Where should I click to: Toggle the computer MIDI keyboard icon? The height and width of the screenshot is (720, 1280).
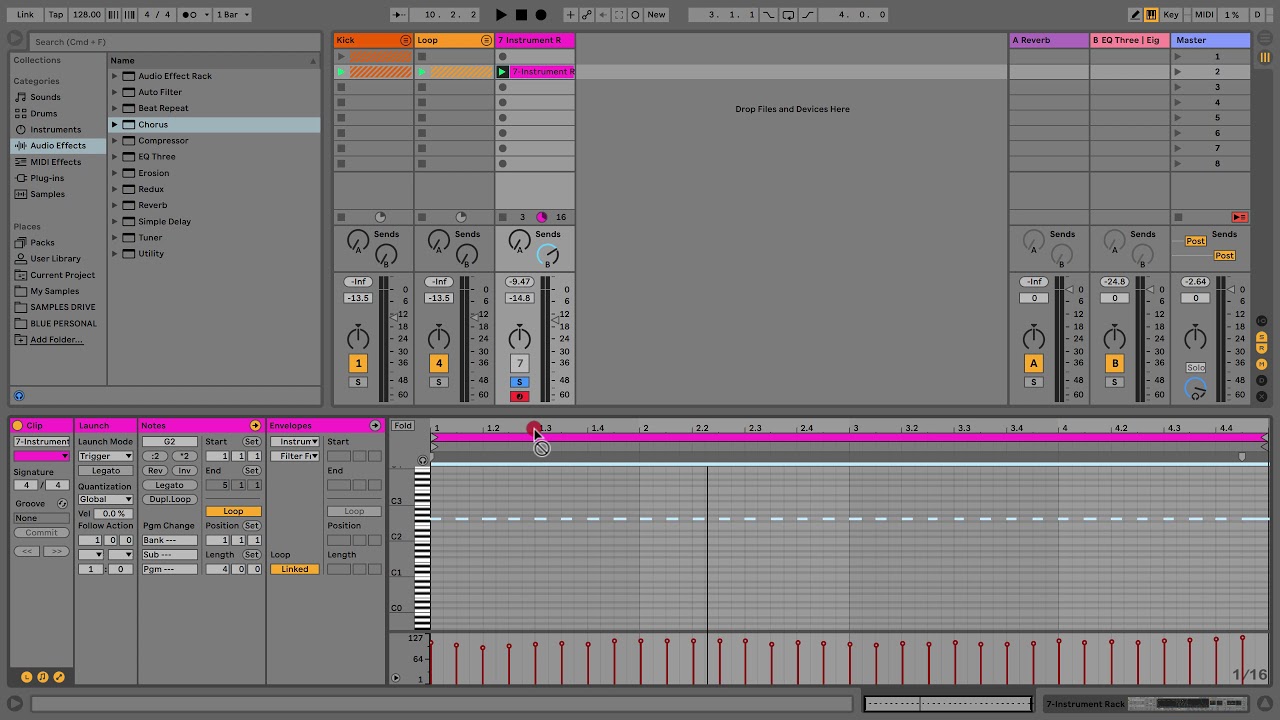click(1151, 15)
